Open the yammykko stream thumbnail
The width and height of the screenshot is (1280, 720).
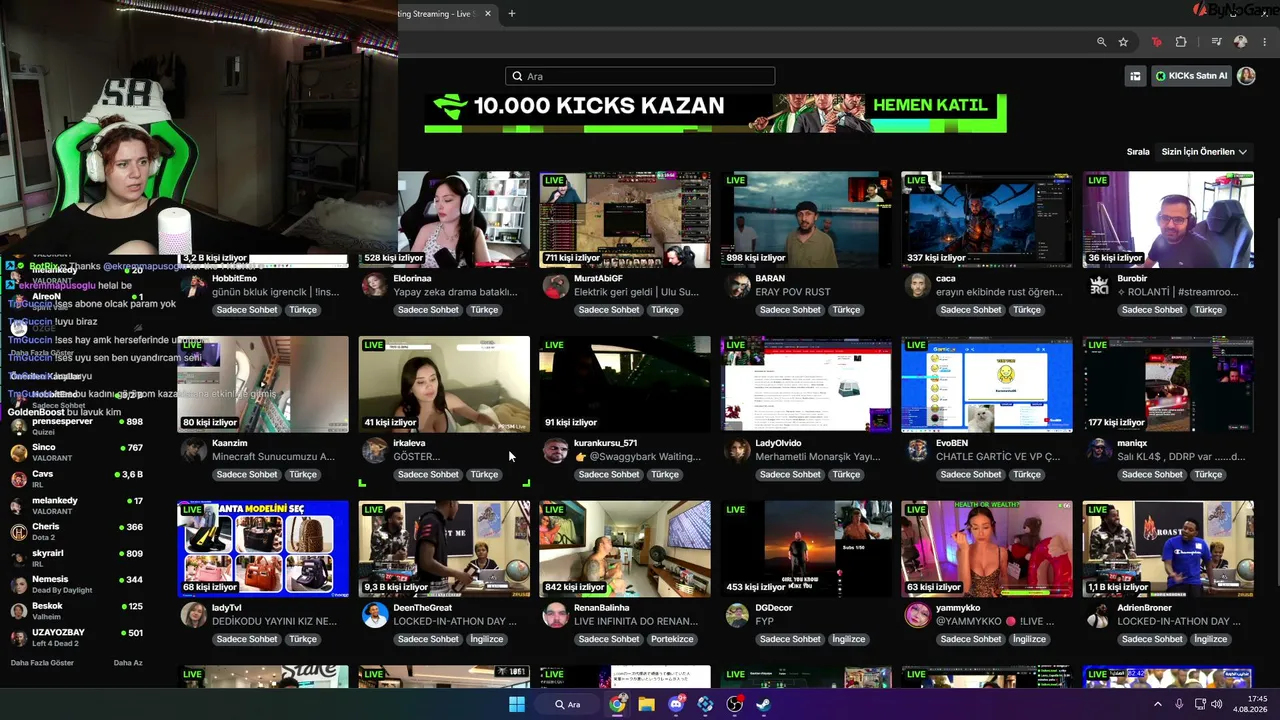pos(987,549)
